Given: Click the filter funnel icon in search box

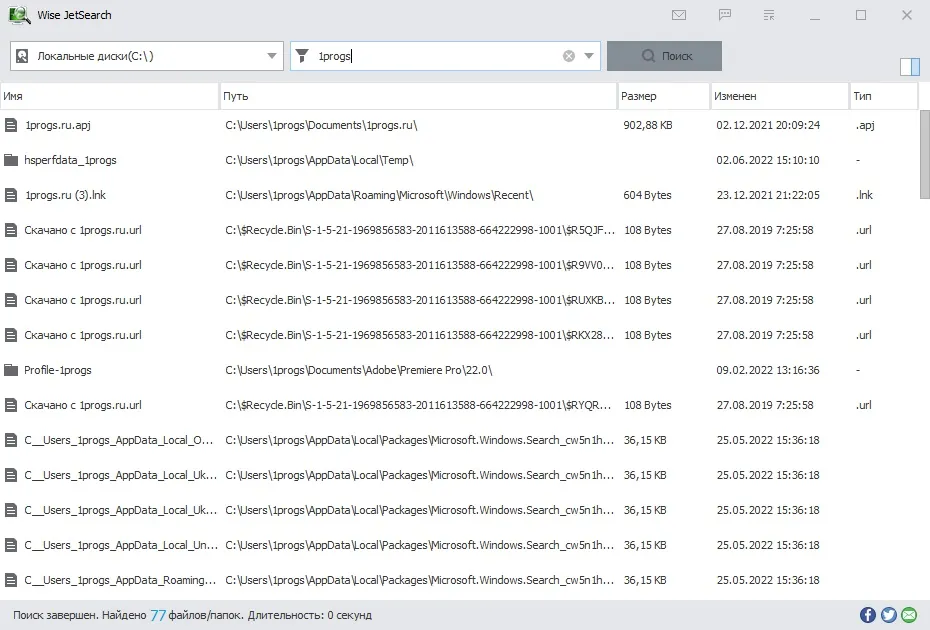Looking at the screenshot, I should (x=302, y=56).
